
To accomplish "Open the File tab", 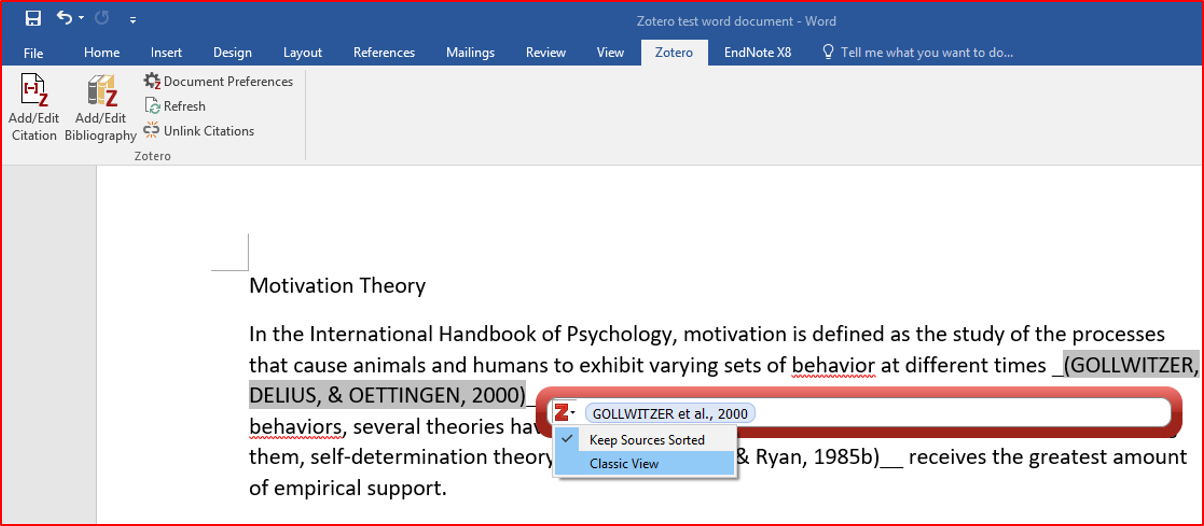I will (x=33, y=52).
